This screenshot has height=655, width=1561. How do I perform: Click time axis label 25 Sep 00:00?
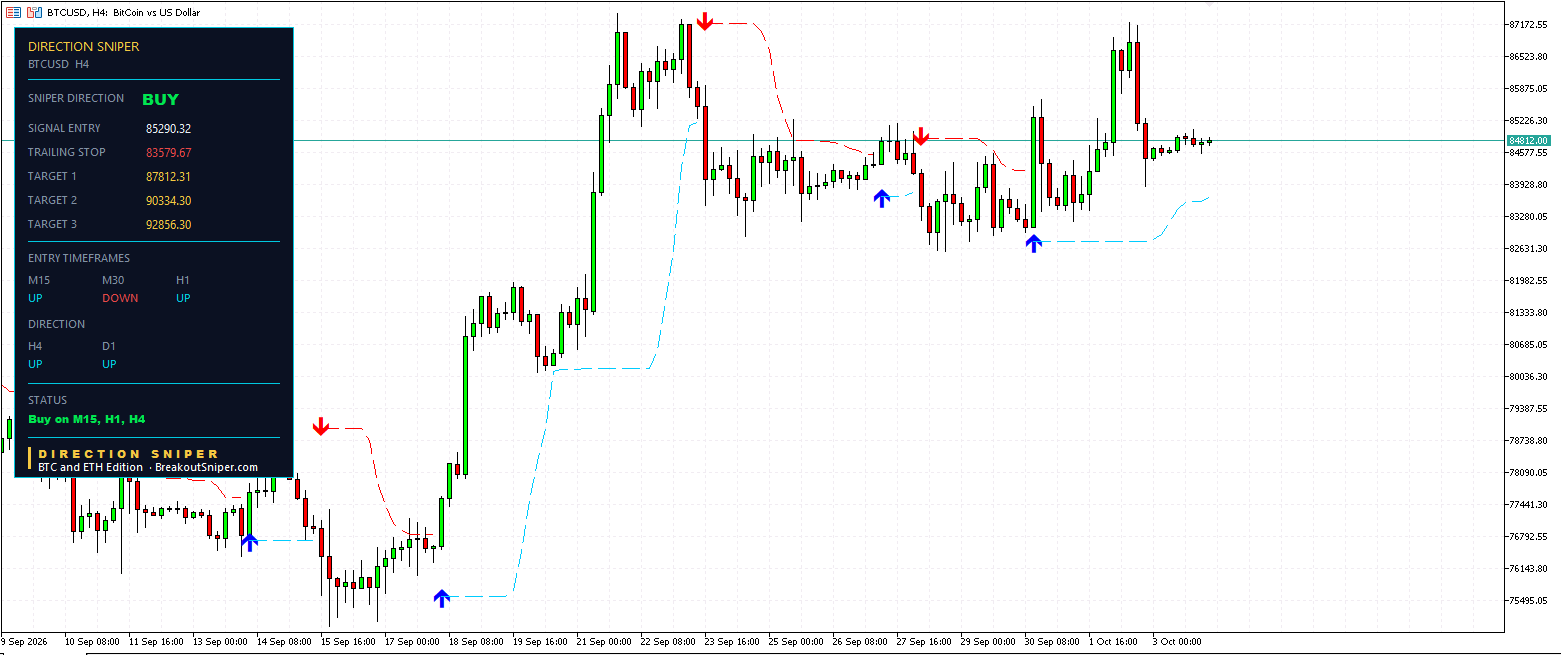pyautogui.click(x=797, y=641)
